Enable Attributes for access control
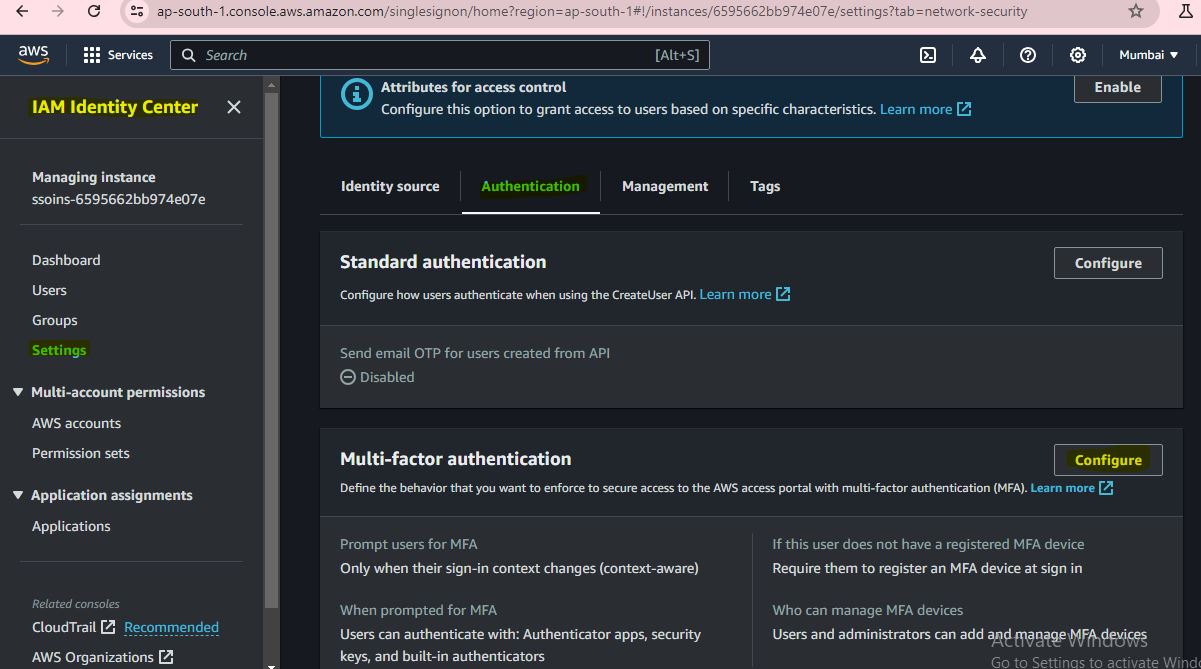 pos(1117,87)
